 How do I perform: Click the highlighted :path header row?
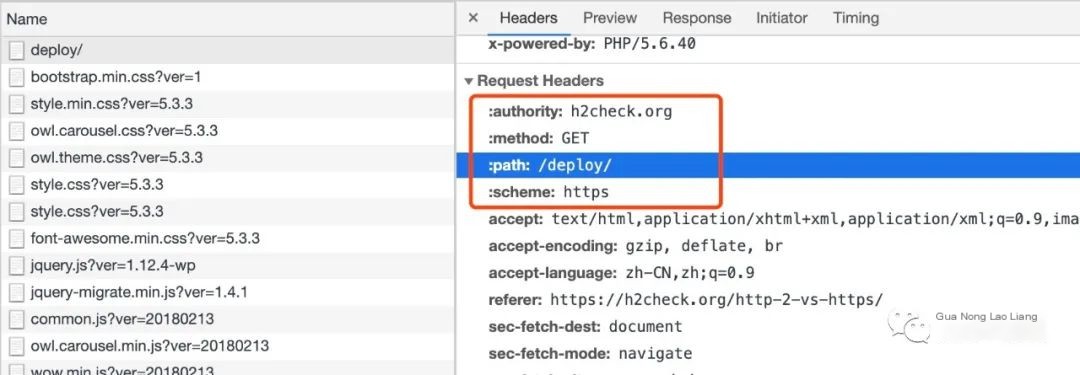coord(768,165)
